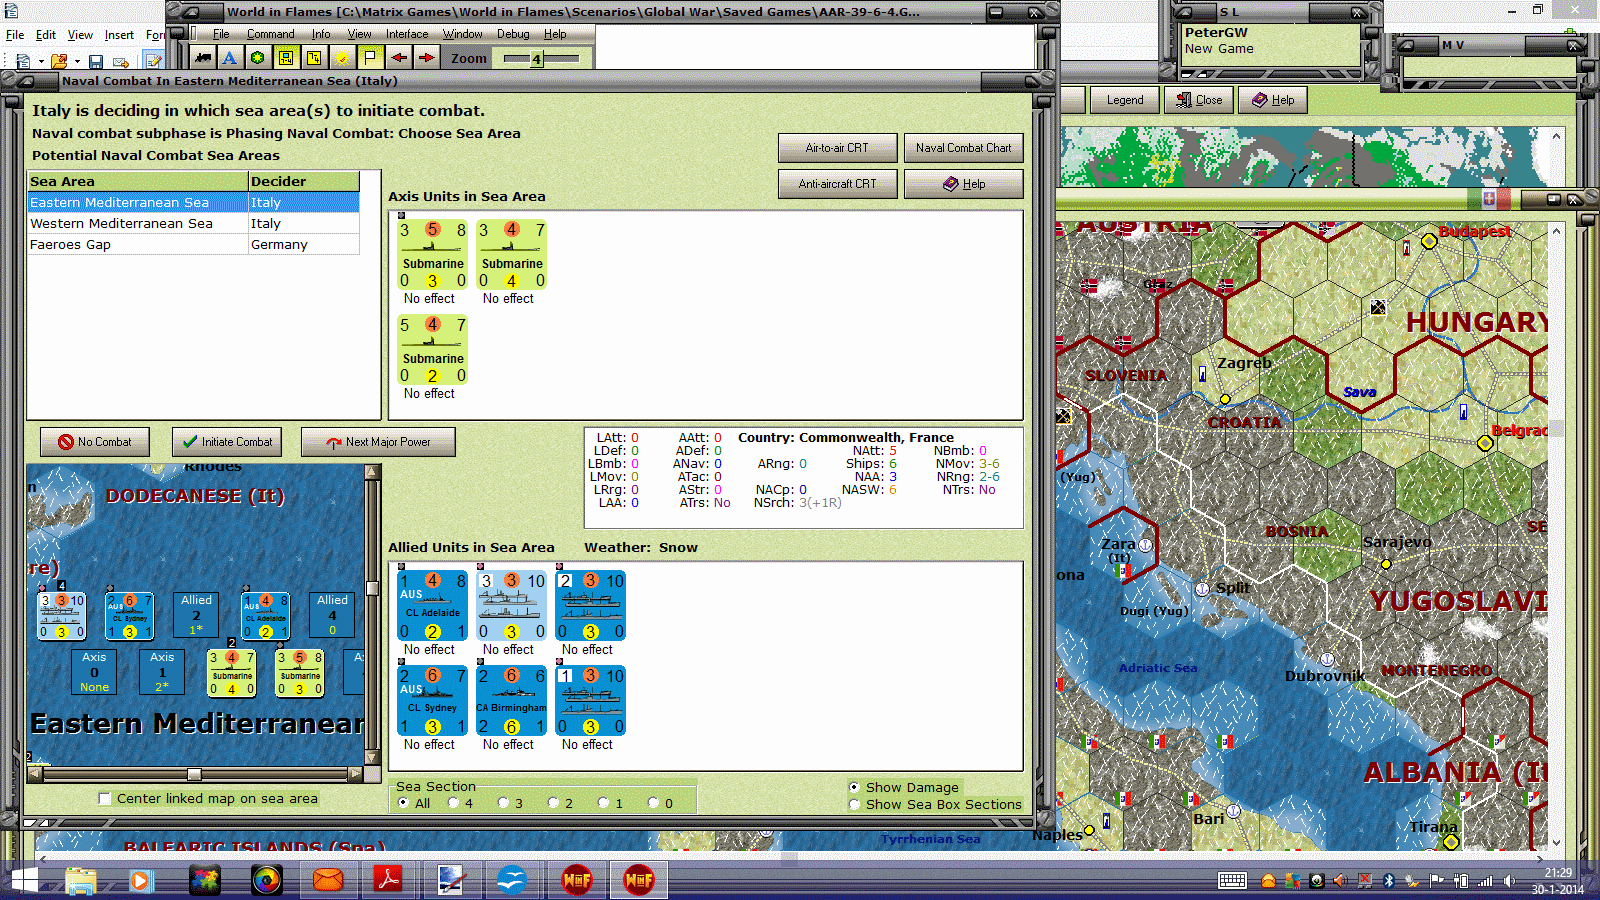Enable Center linked map on sea area
1600x900 pixels.
(x=104, y=798)
